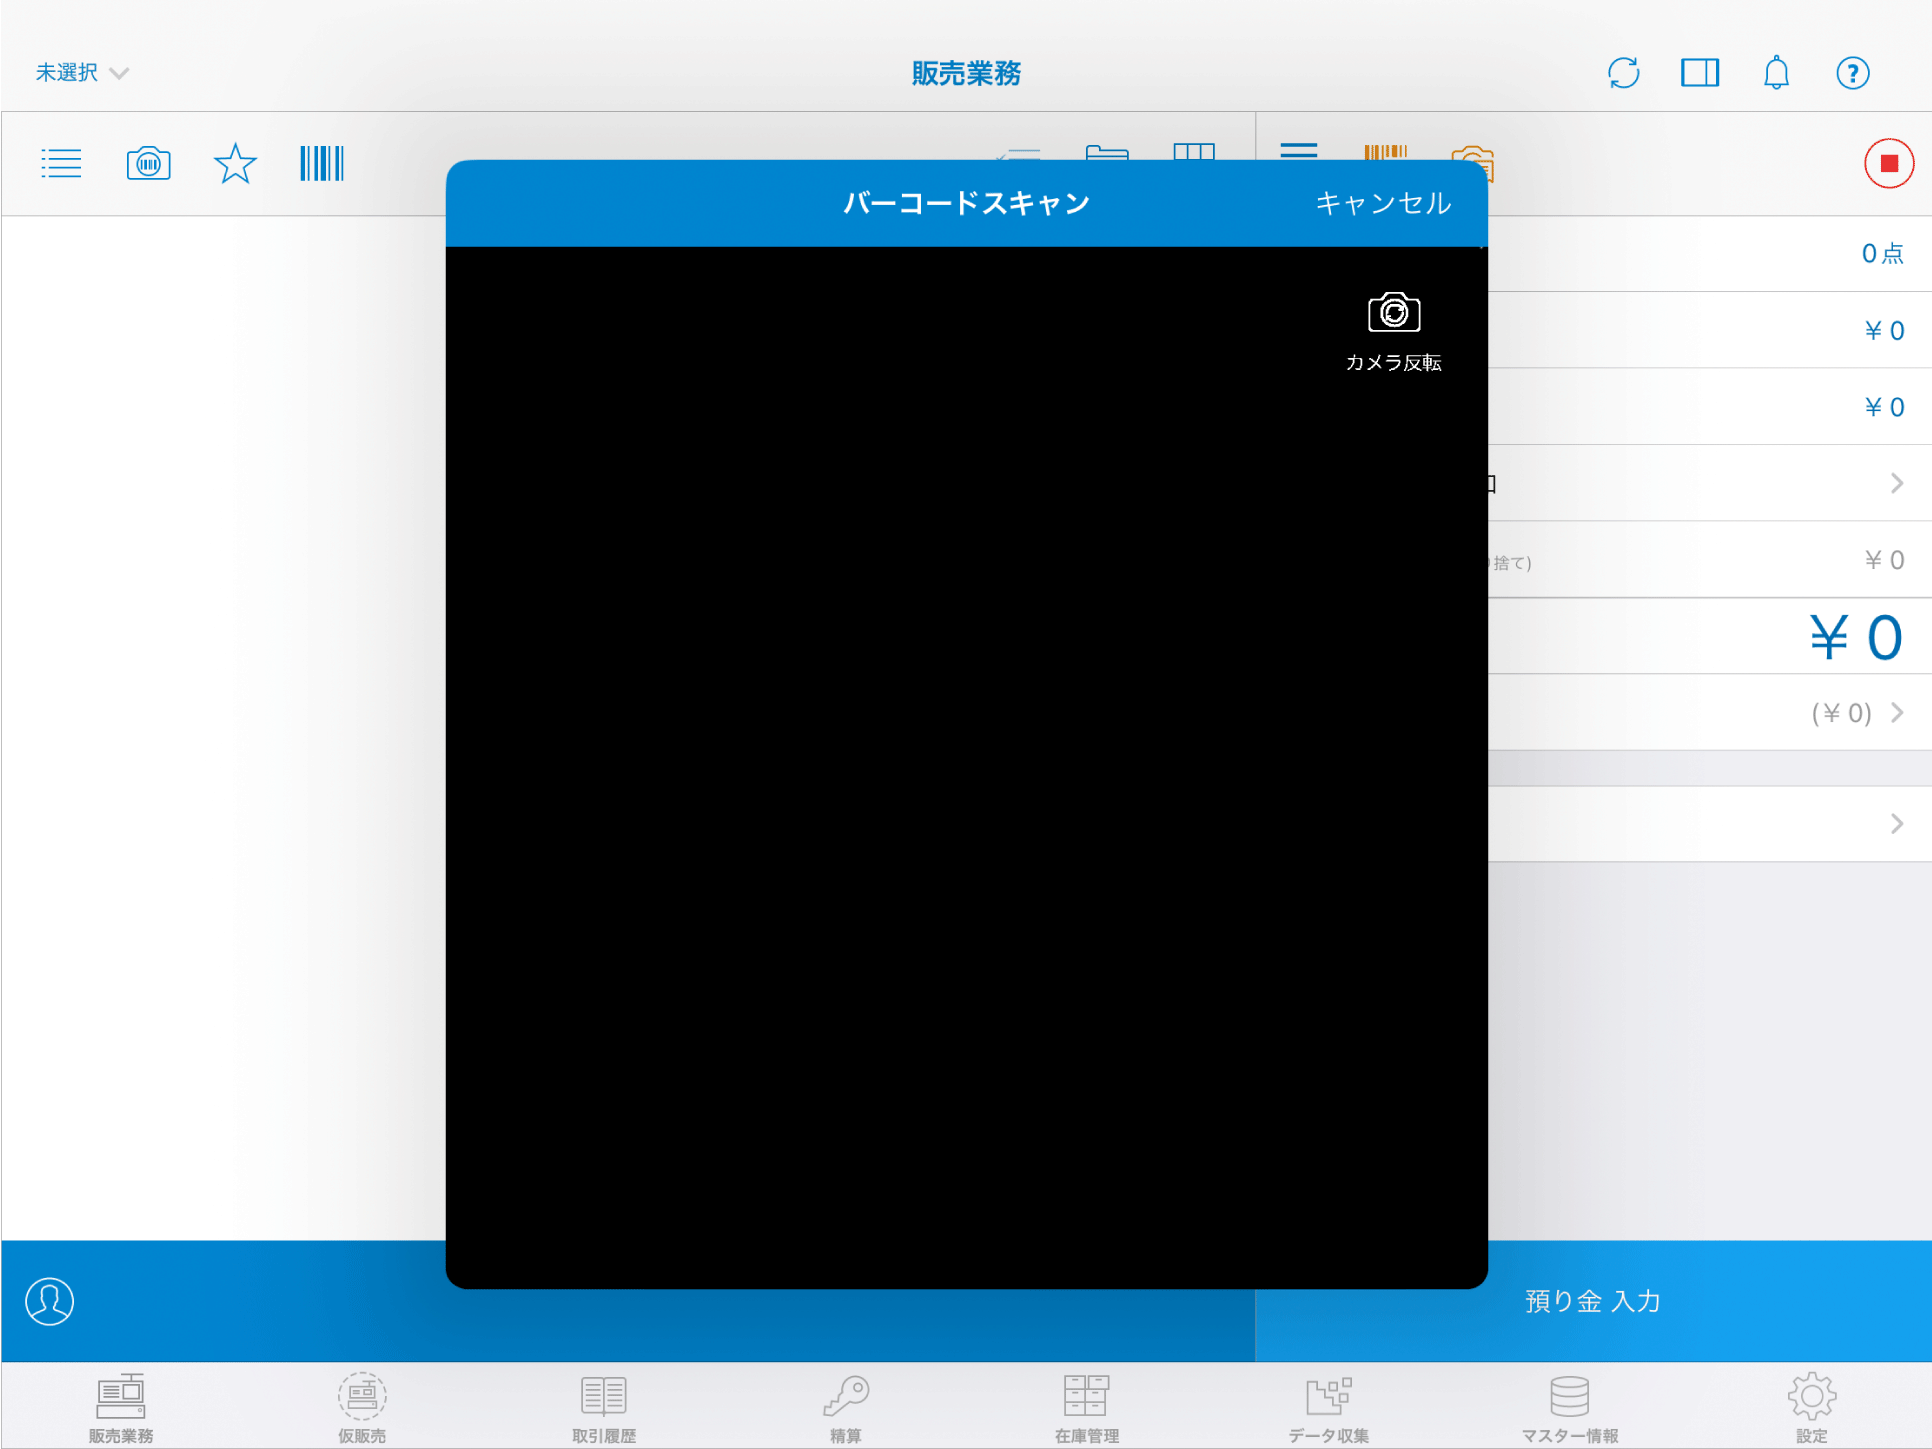1932x1449 pixels.
Task: Open the customer profile icon
Action: click(x=49, y=1301)
